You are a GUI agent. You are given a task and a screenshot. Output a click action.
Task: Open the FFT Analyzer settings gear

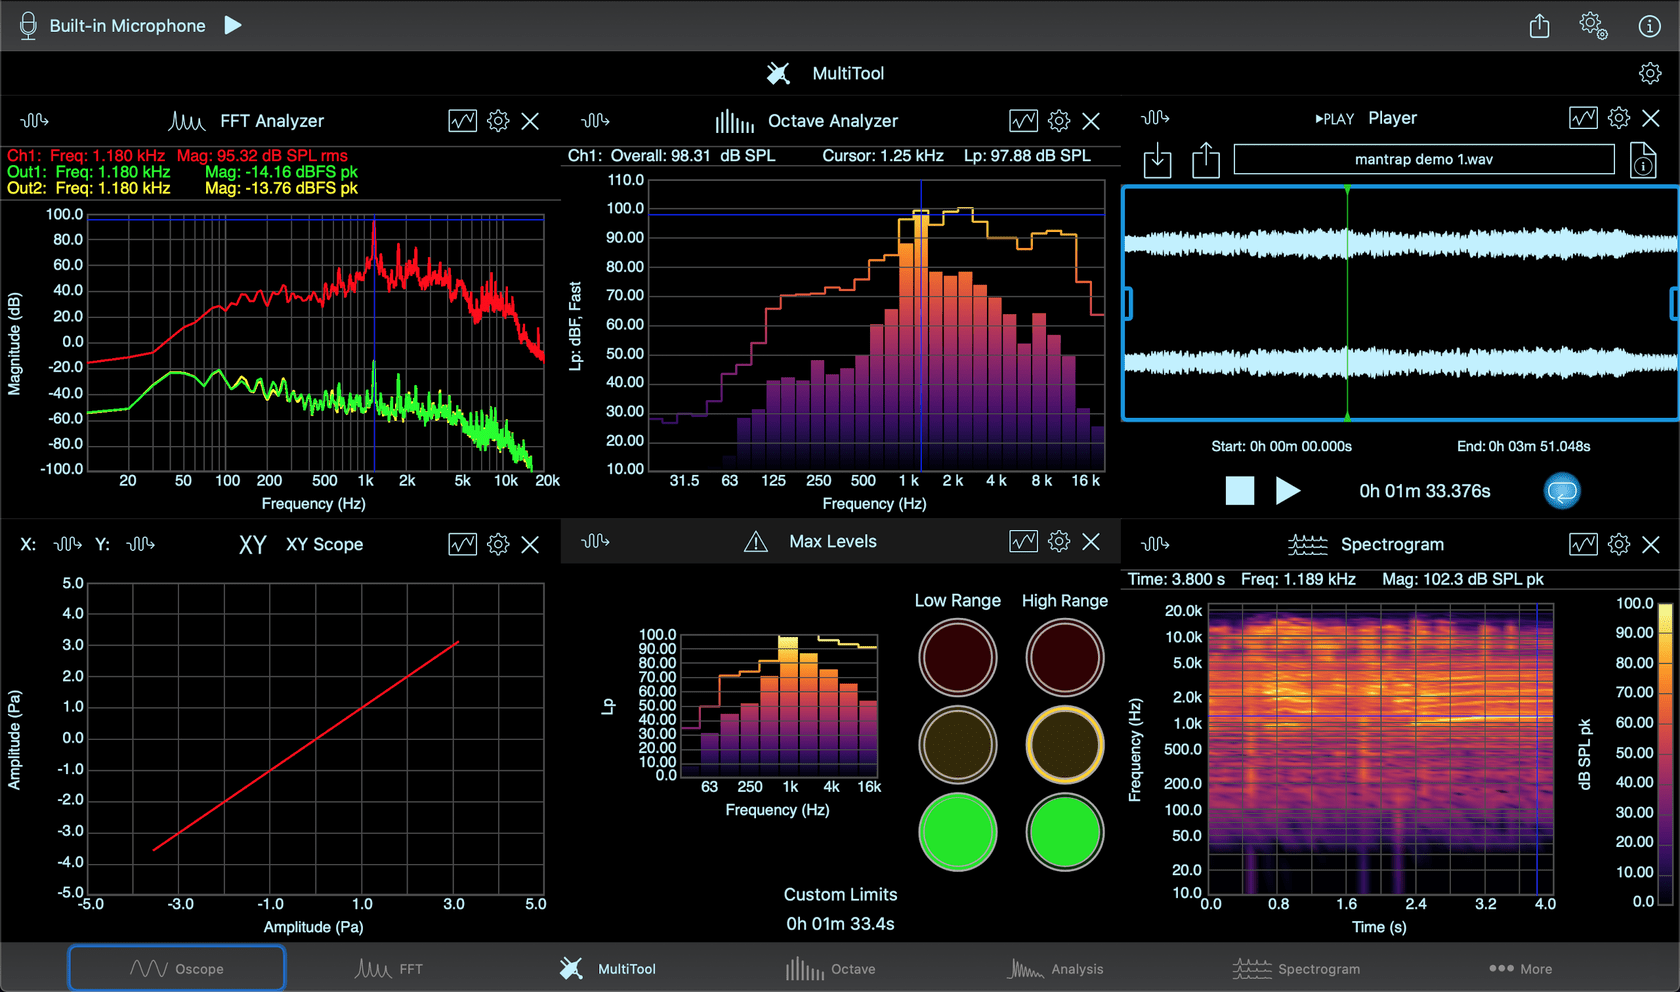pos(498,120)
